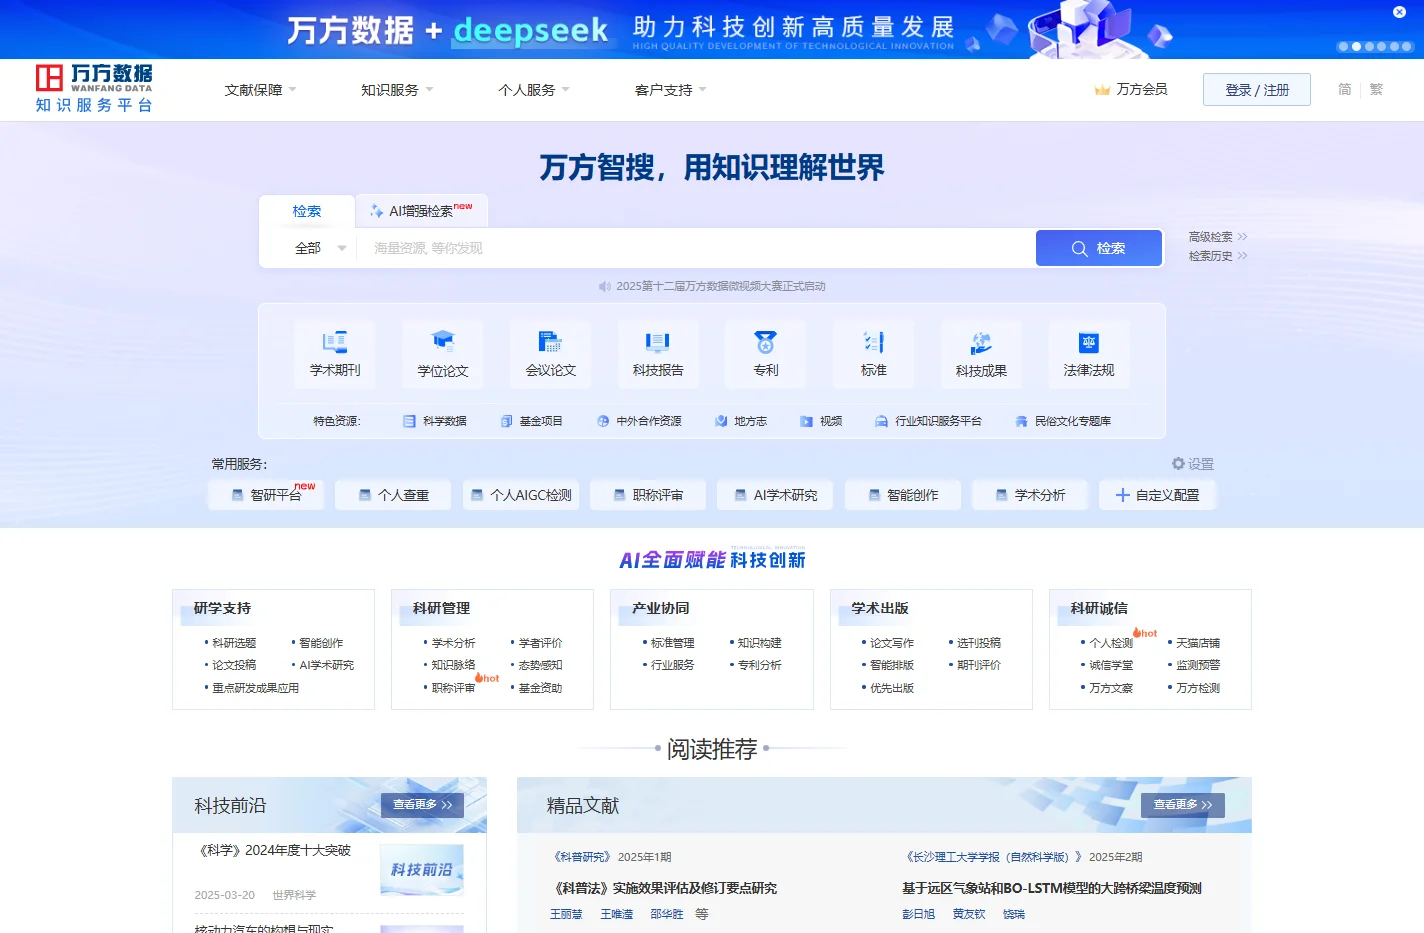Open the 全部 search scope dropdown

[x=320, y=248]
